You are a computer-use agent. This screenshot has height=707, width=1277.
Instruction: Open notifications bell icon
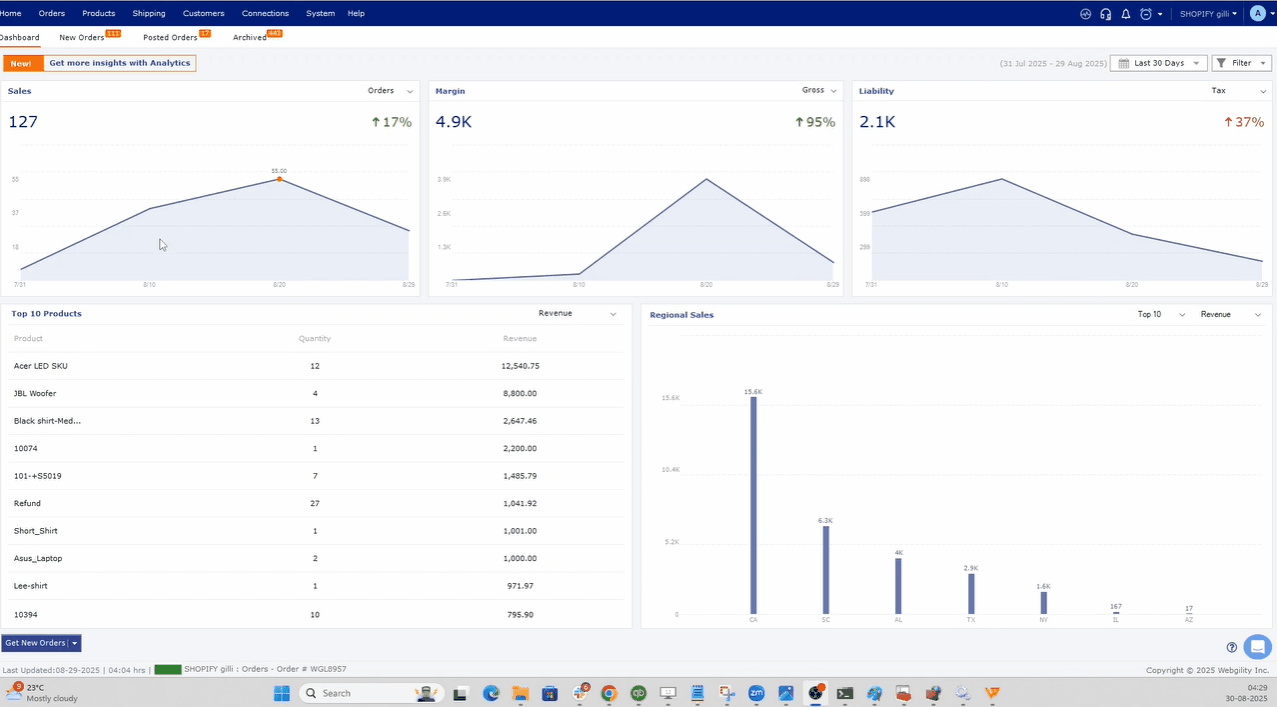(x=1126, y=14)
